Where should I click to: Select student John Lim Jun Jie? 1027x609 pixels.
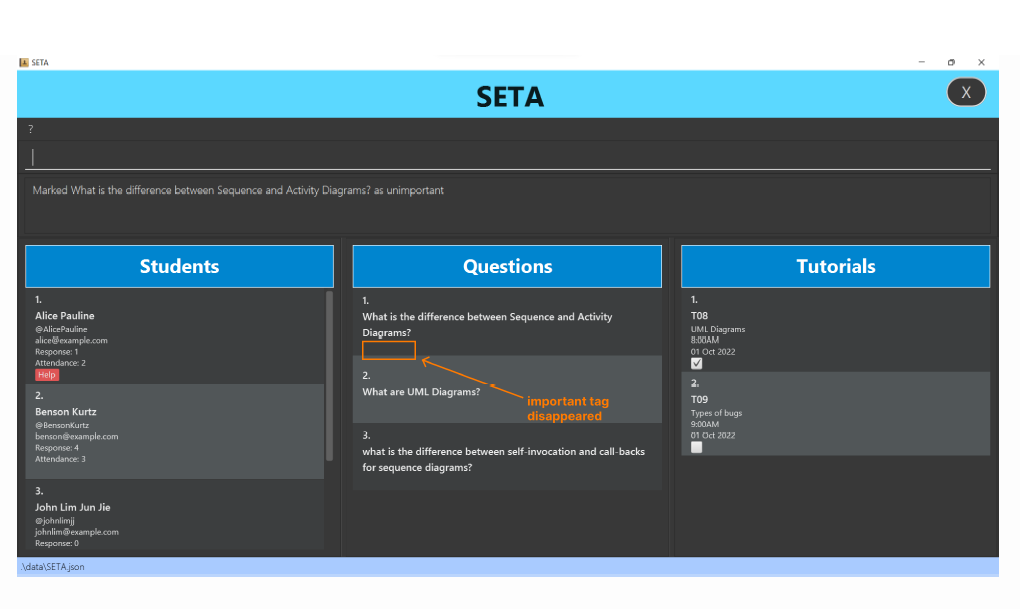(175, 515)
